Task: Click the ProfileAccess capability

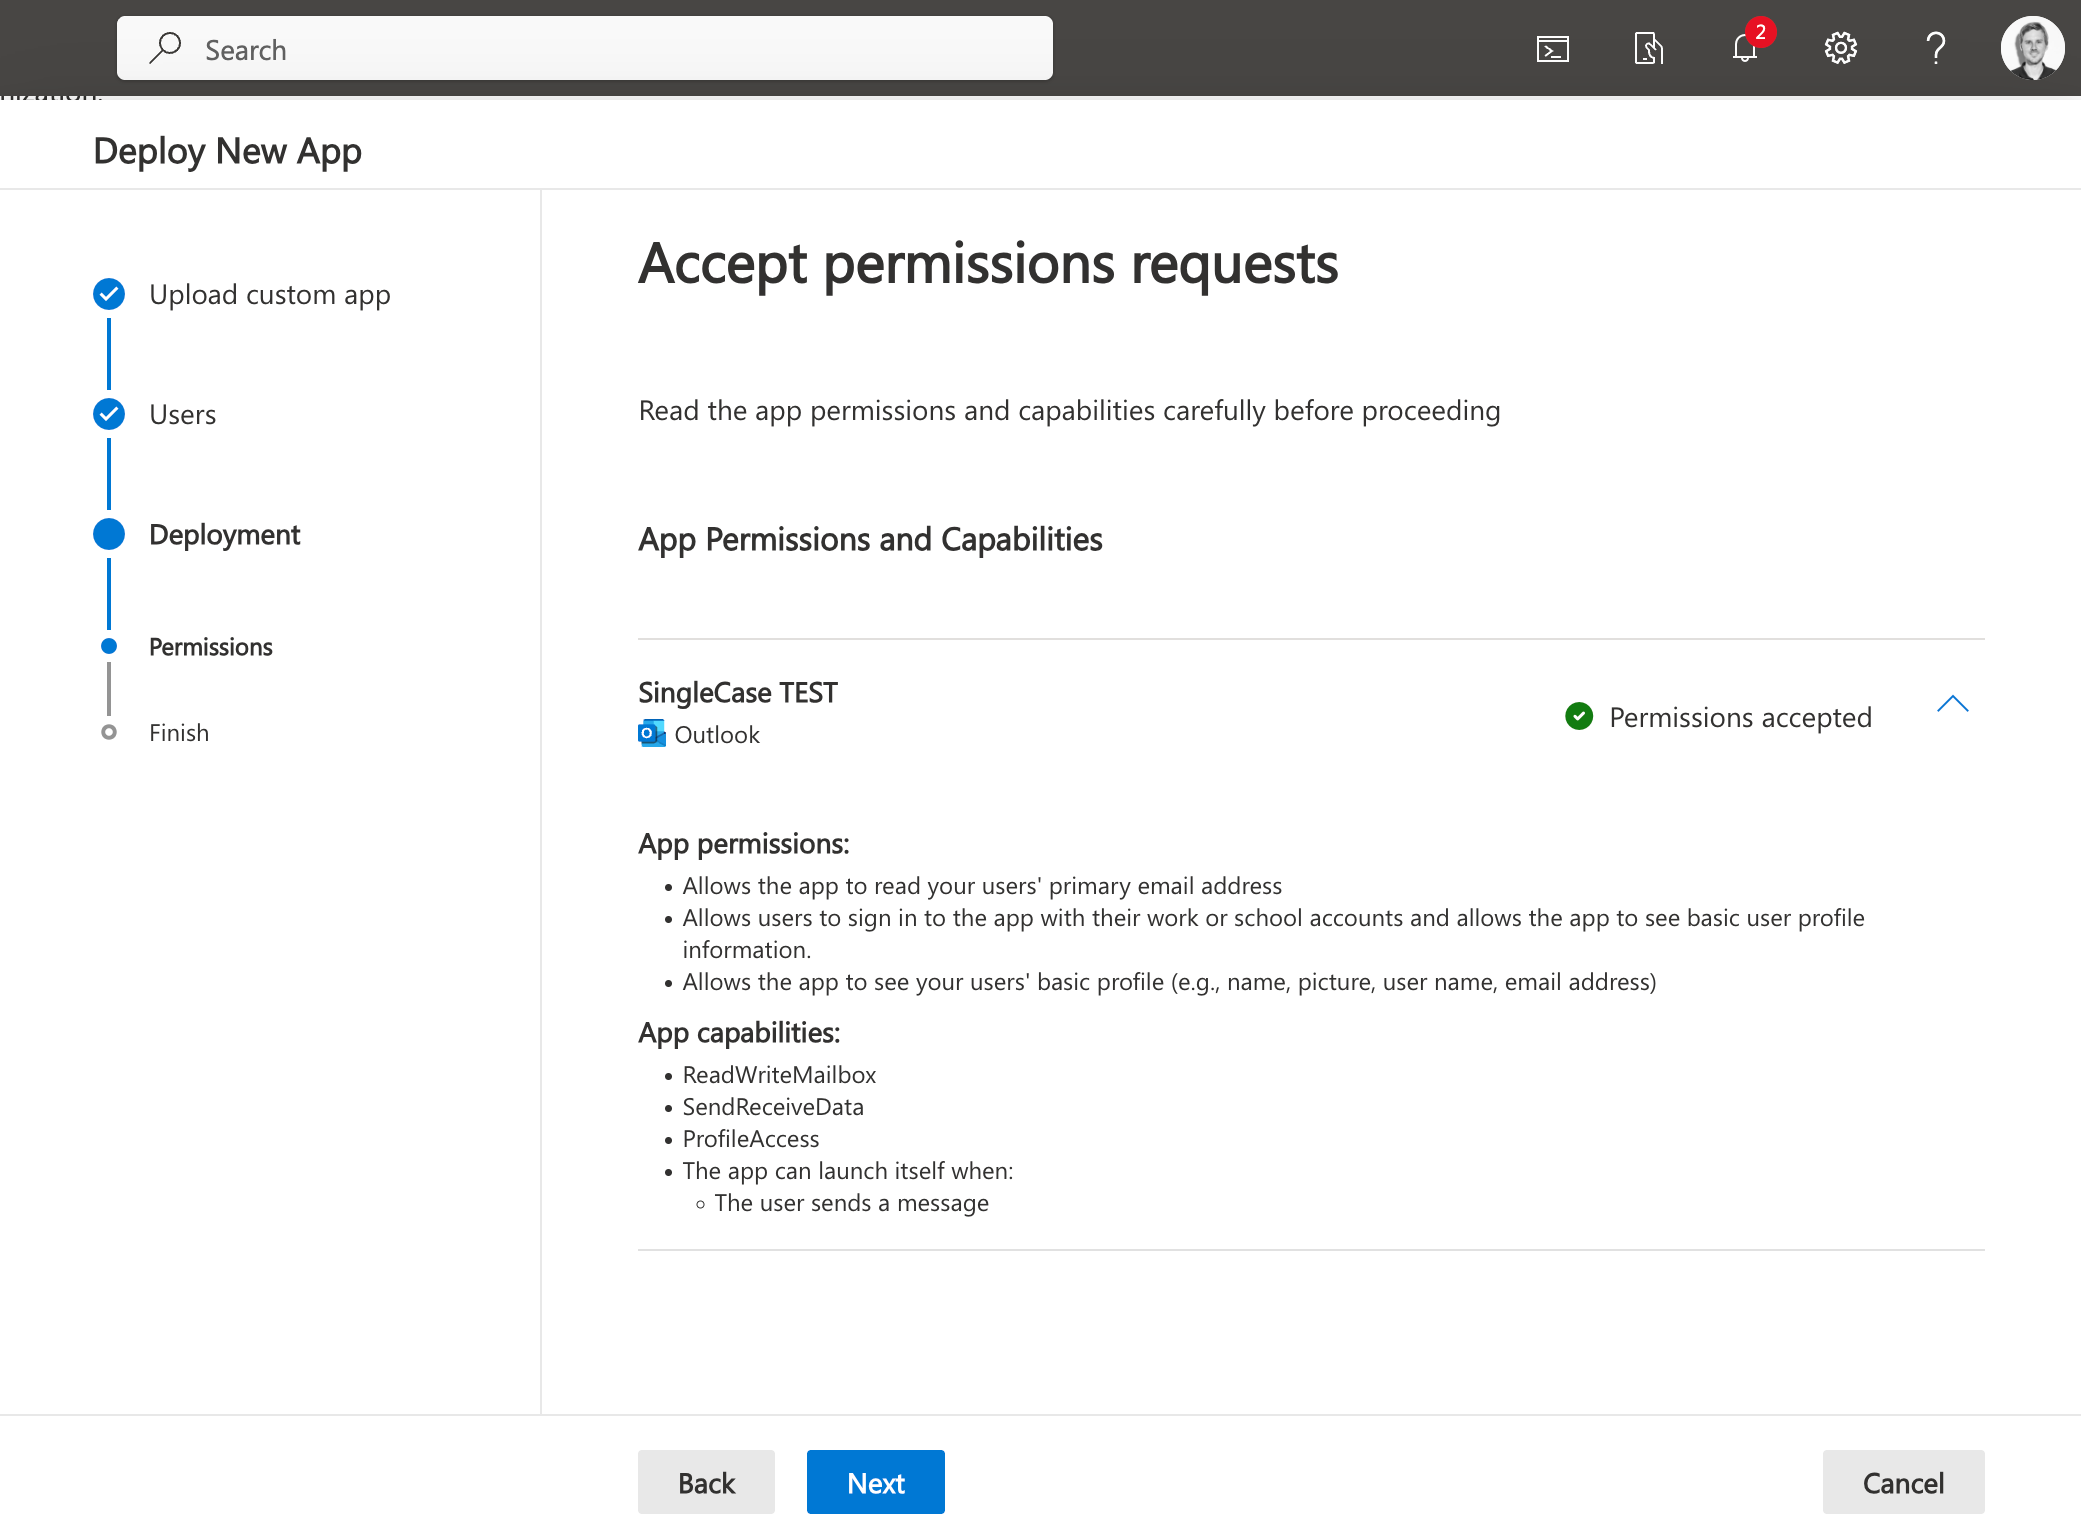Action: pos(750,1139)
